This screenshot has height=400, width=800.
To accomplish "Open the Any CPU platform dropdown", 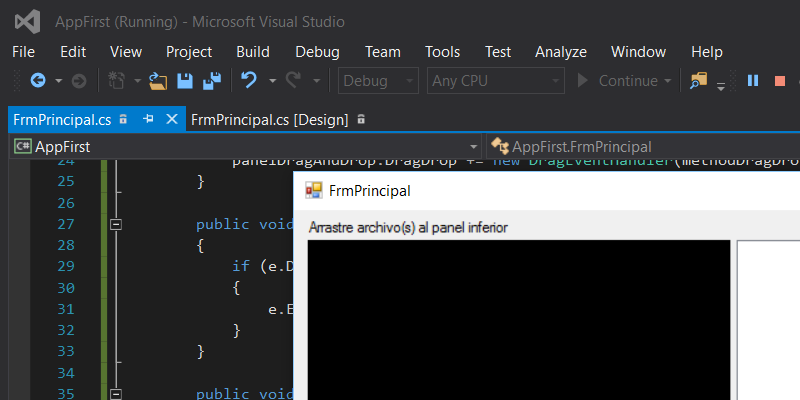I will (495, 81).
